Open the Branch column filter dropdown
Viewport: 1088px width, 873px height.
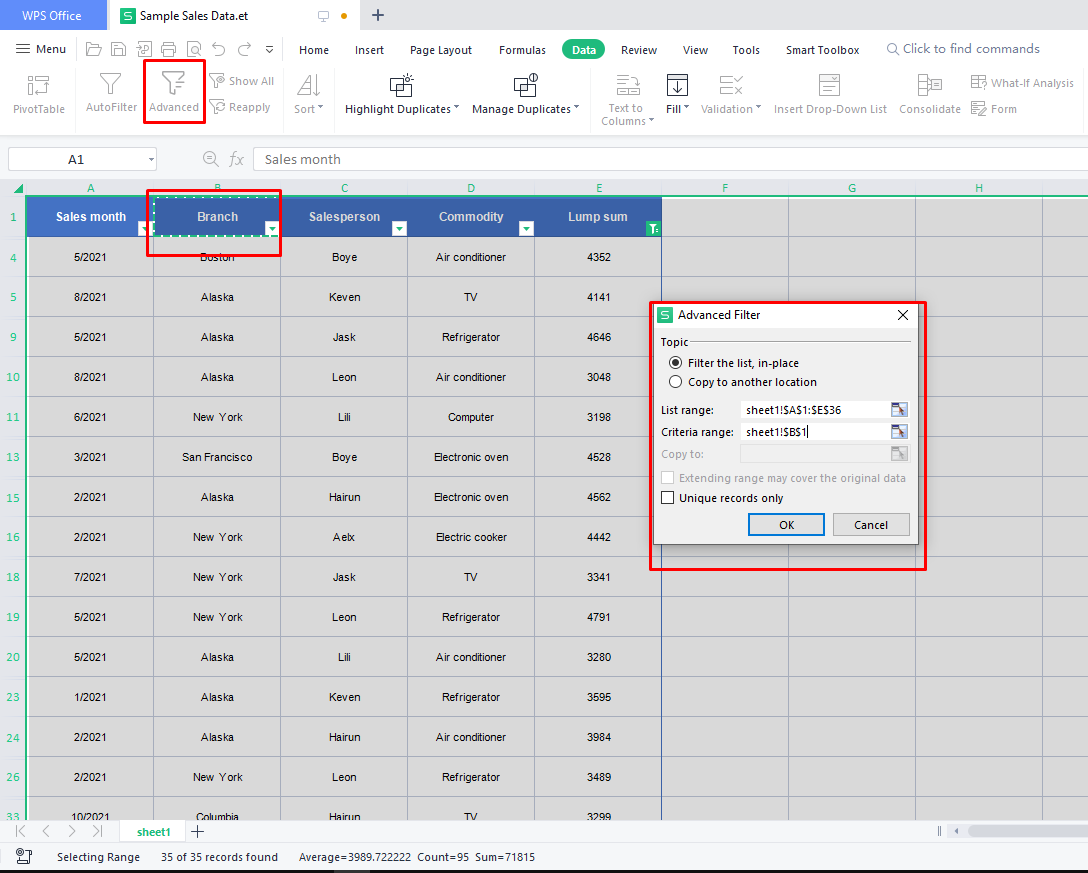pos(272,228)
